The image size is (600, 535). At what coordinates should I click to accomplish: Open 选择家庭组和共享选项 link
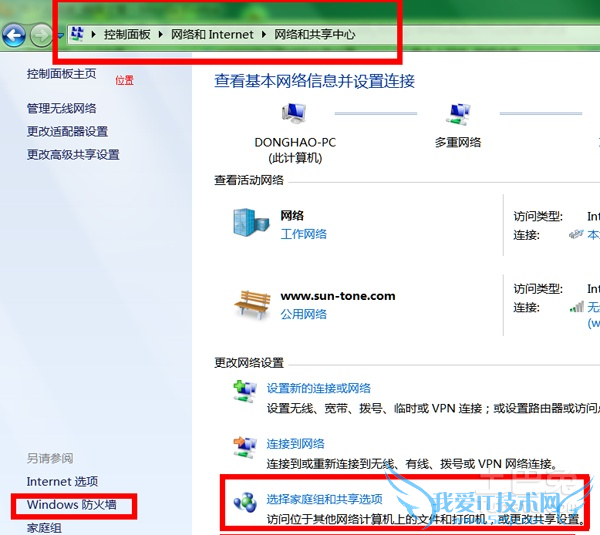click(324, 499)
